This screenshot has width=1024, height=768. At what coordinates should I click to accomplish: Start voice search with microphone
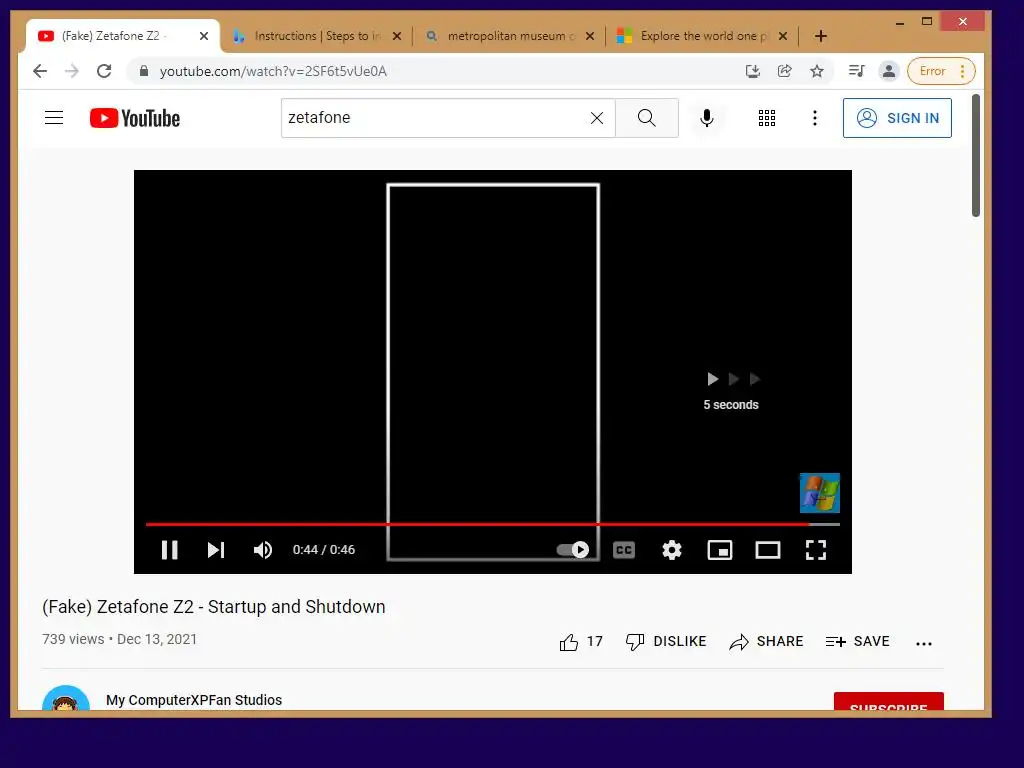(x=707, y=118)
